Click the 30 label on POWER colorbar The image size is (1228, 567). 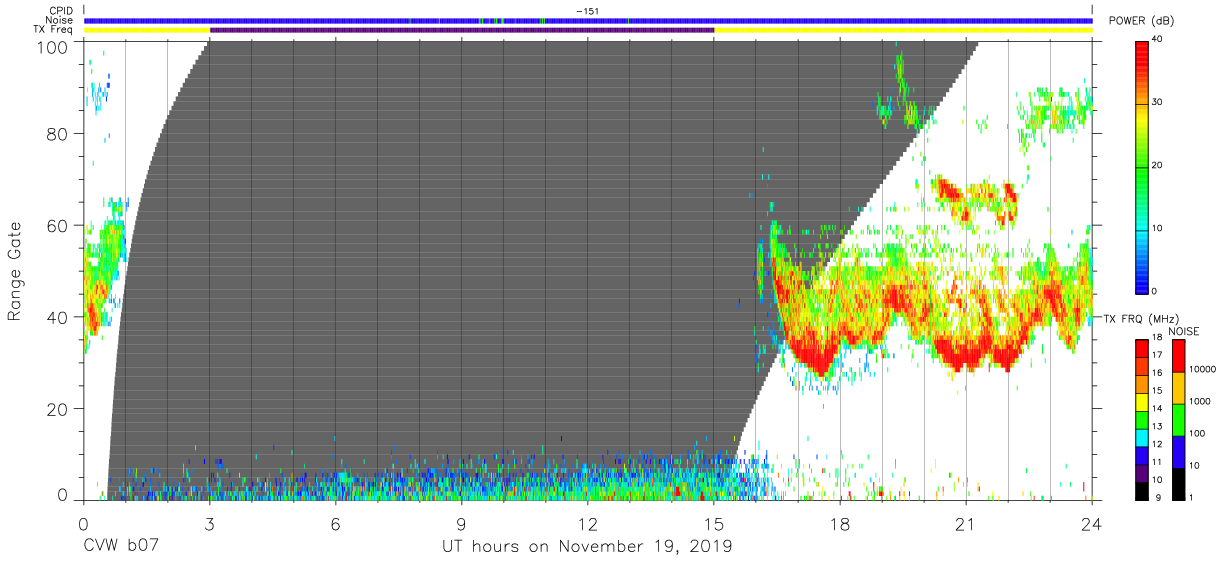(x=1159, y=102)
